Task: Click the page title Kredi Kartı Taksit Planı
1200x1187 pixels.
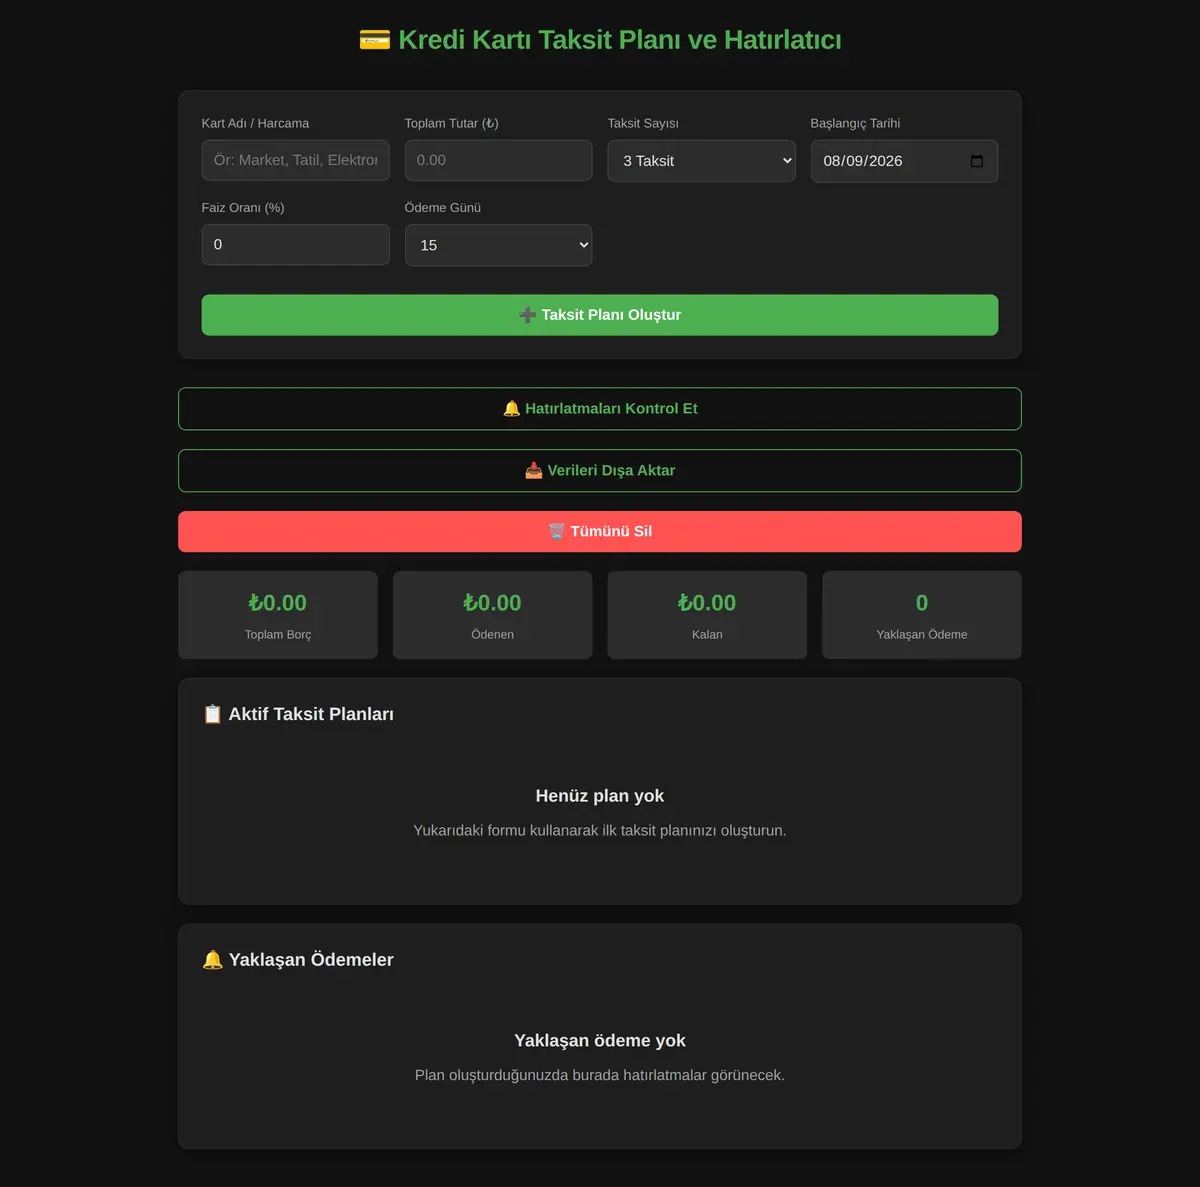Action: pos(600,40)
